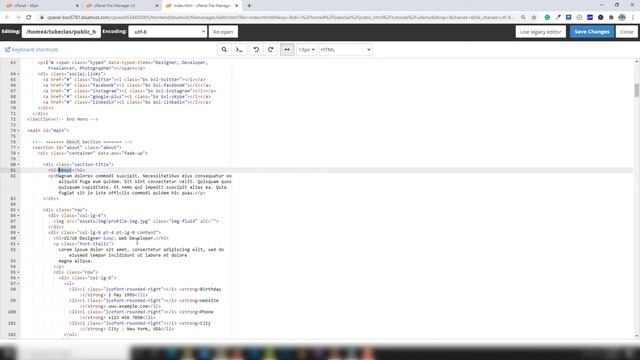Click the editor vertical scrollbar thumb
The width and height of the screenshot is (640, 360).
pos(636,90)
